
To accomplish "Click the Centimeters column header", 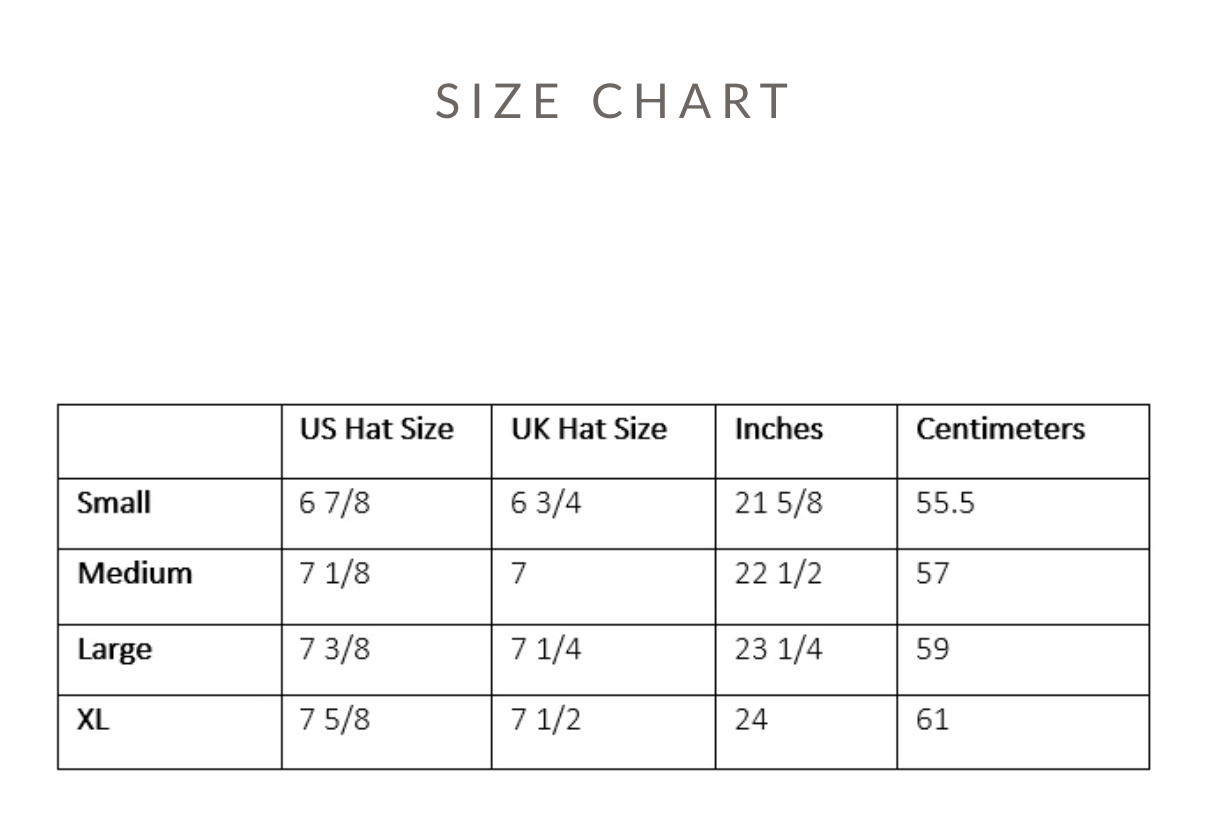I will click(x=1000, y=429).
